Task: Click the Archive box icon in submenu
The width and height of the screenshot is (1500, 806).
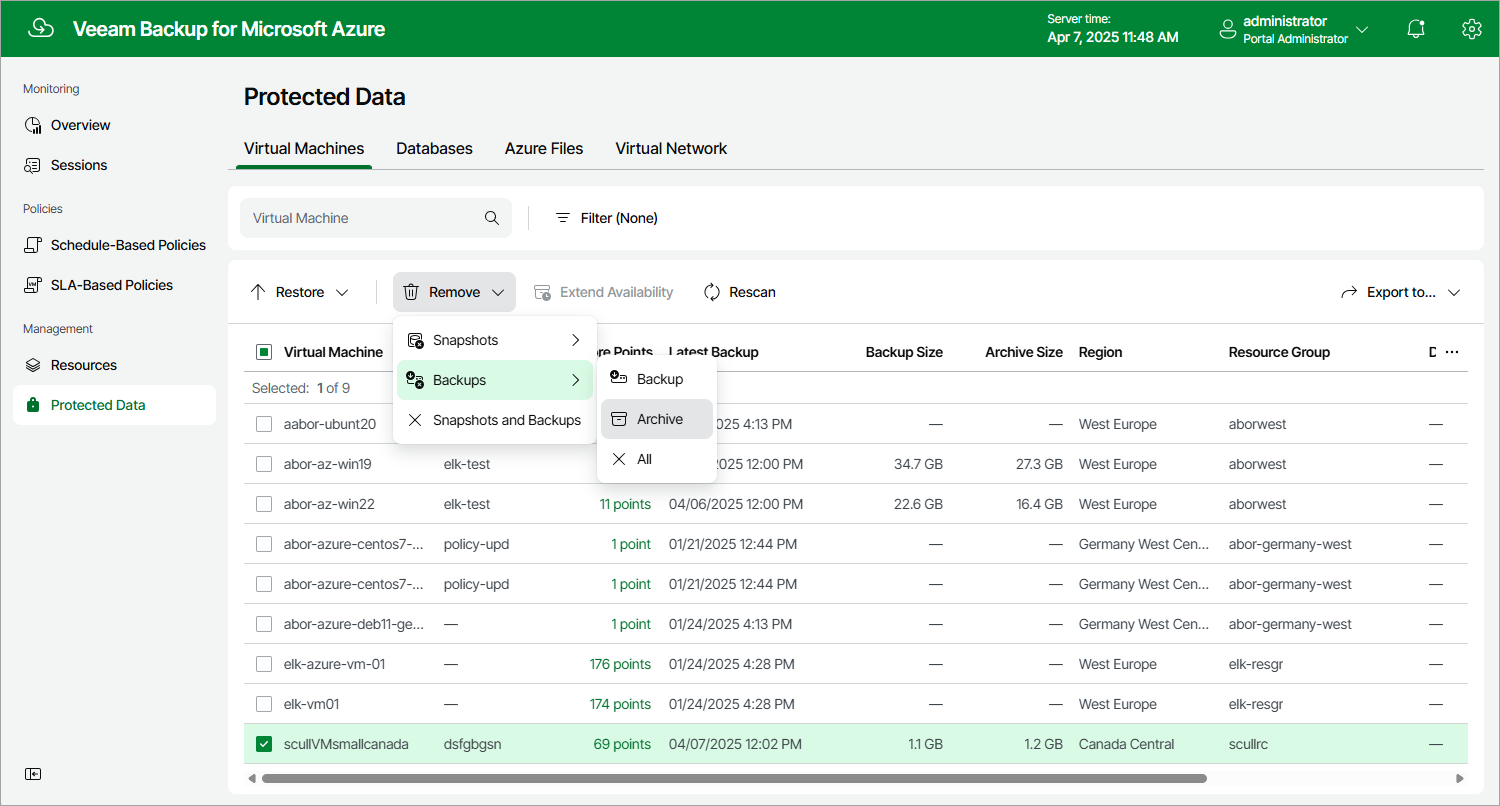Action: [x=619, y=419]
